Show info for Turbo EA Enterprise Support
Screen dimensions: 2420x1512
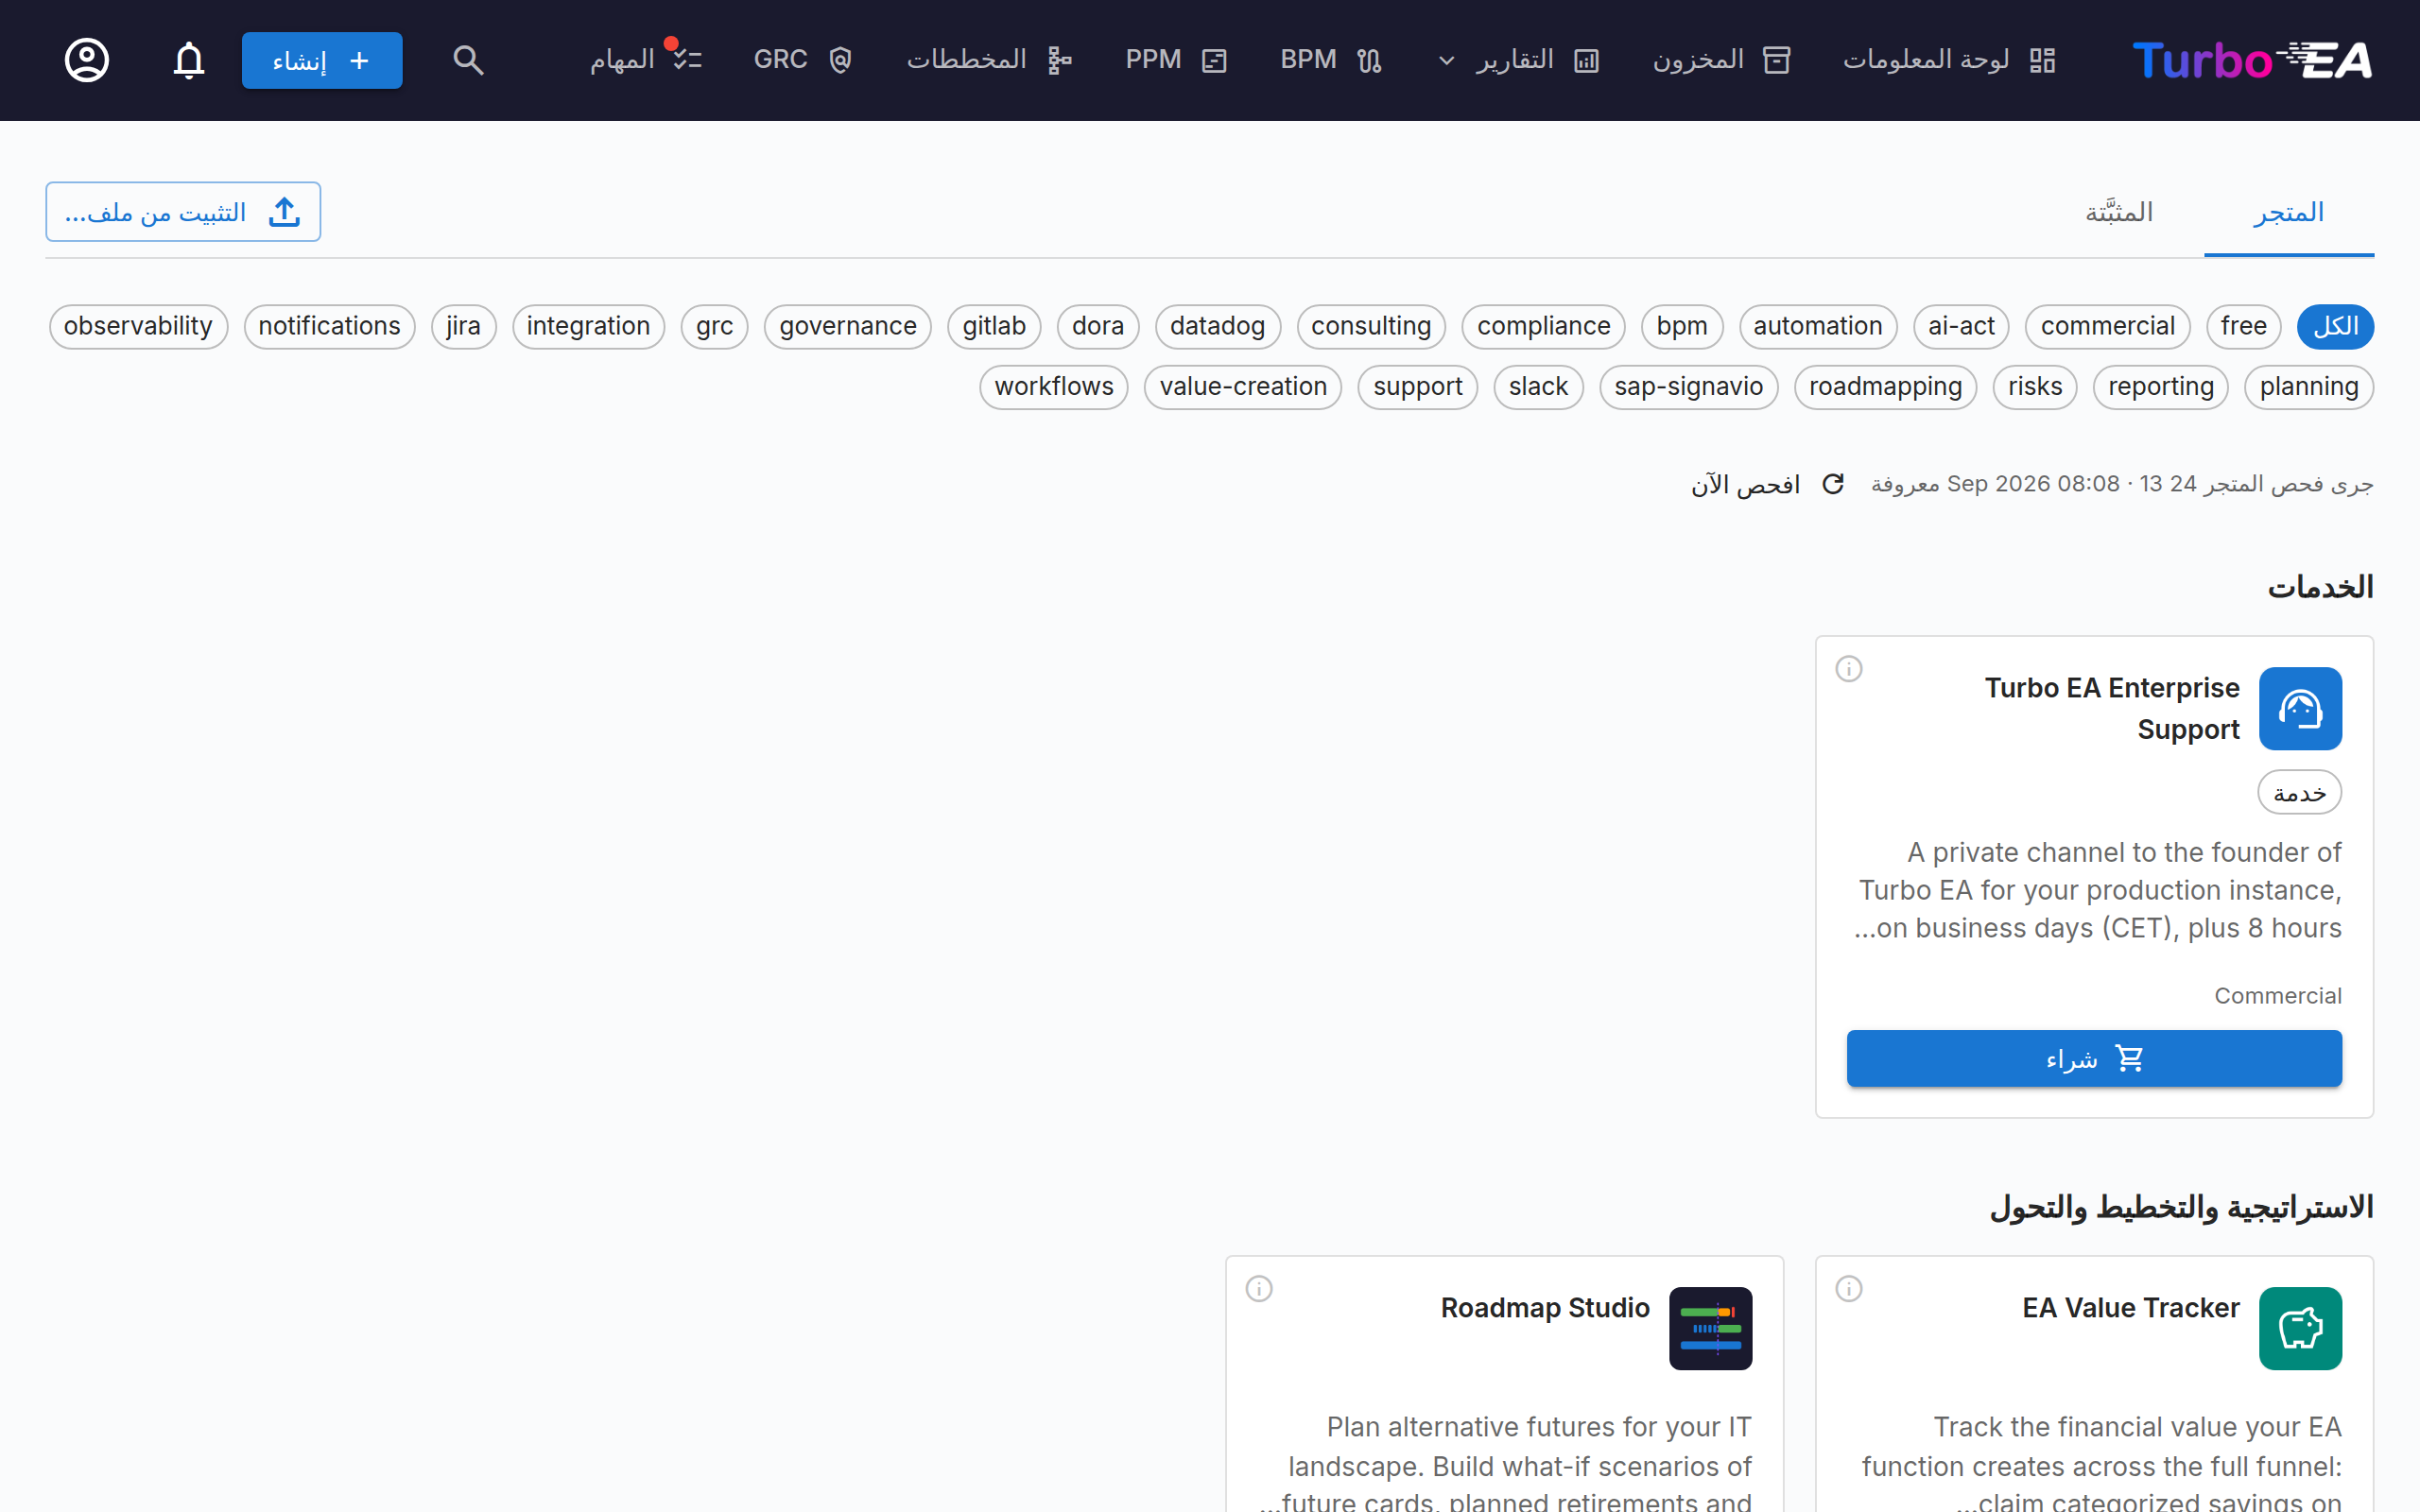coord(1849,668)
